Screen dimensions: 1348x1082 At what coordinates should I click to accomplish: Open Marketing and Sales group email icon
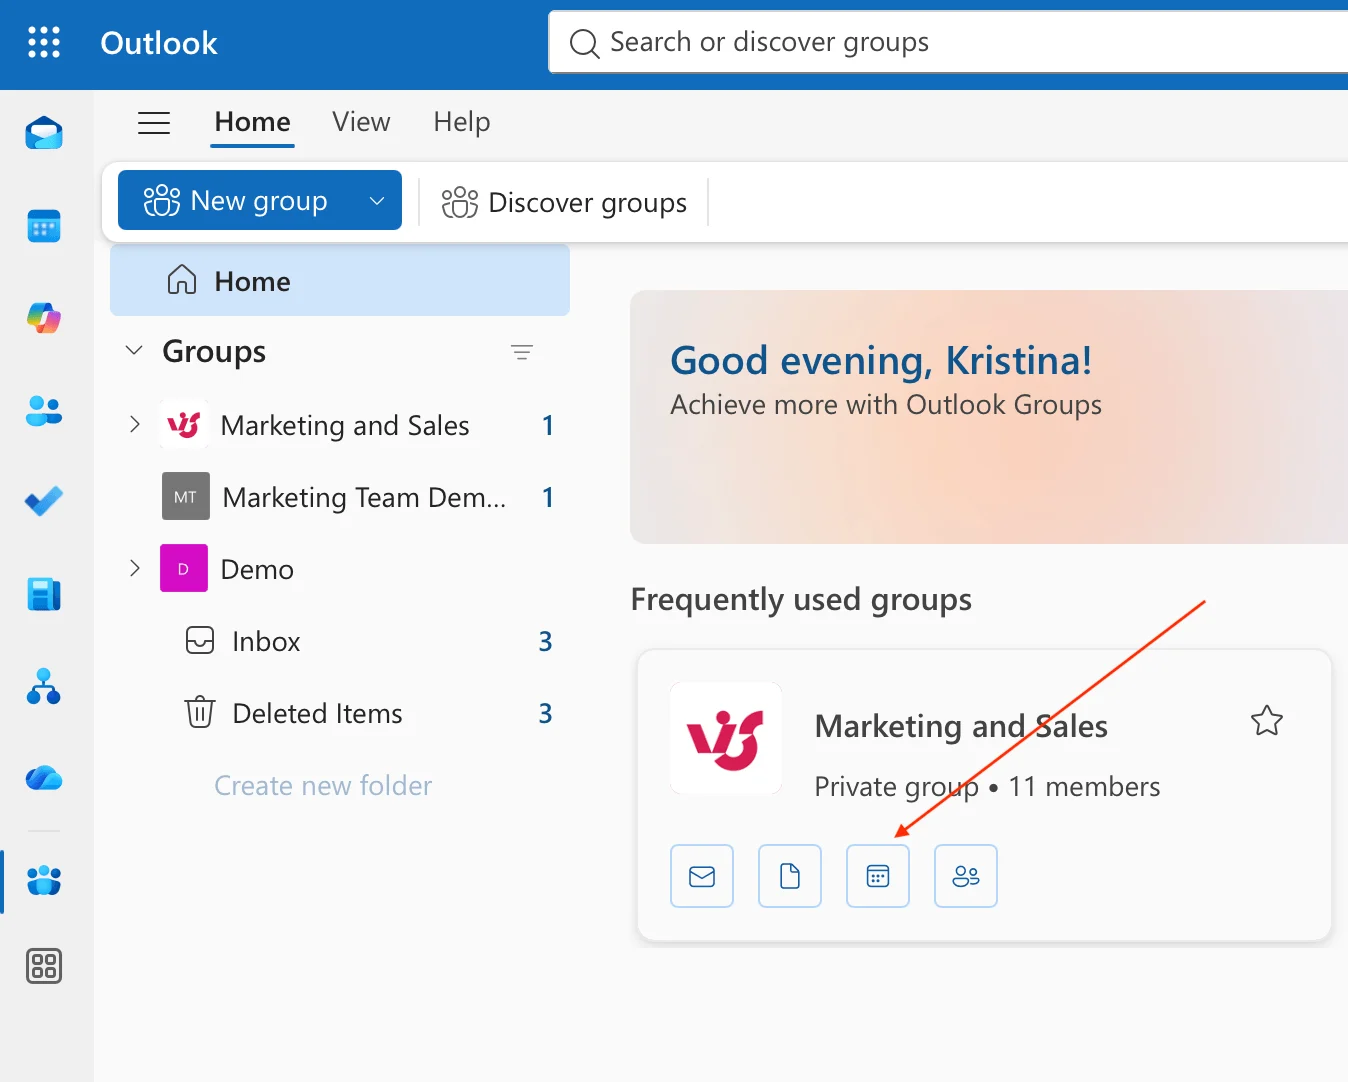point(702,876)
